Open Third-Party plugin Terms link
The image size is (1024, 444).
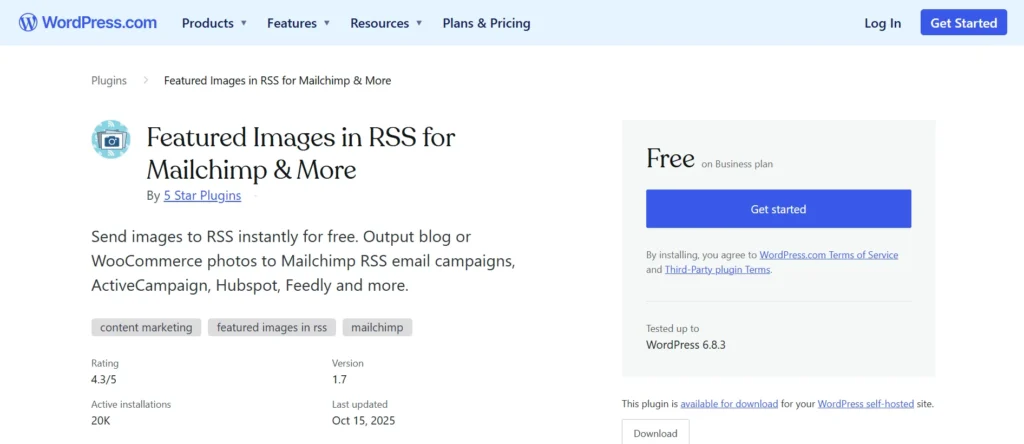point(717,270)
